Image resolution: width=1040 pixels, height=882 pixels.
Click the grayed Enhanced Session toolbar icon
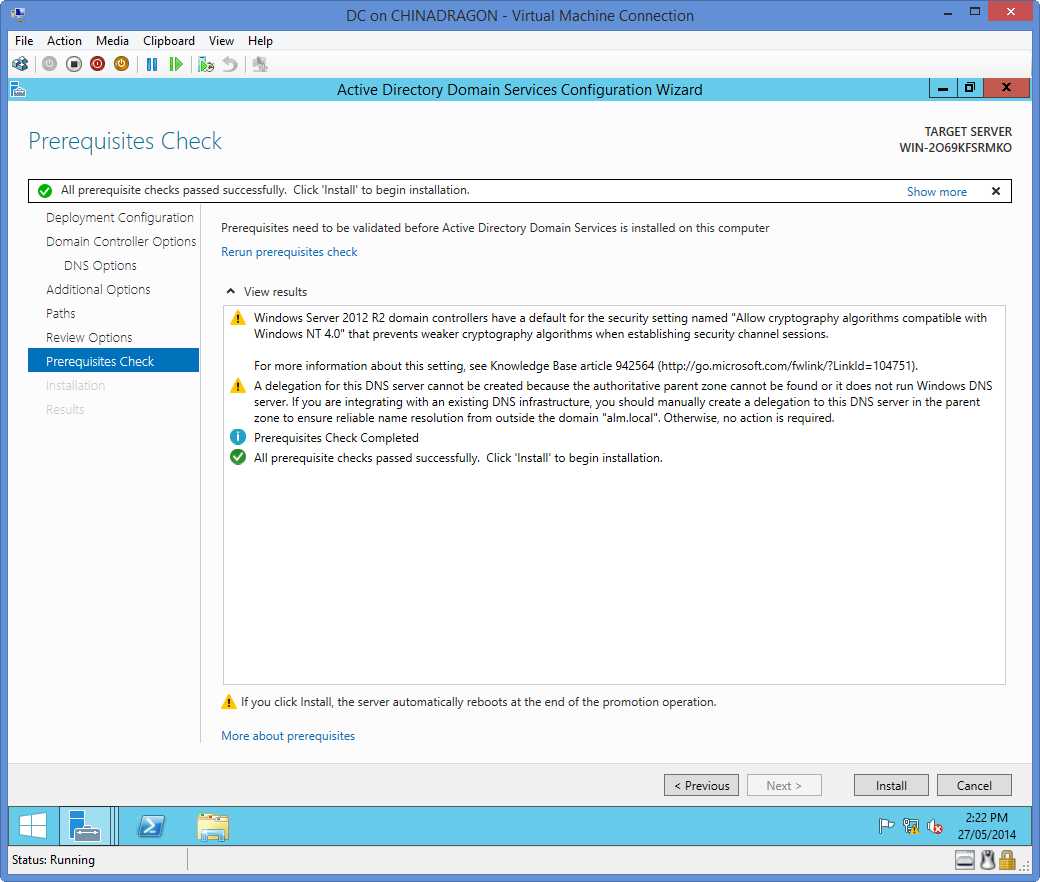click(x=259, y=64)
